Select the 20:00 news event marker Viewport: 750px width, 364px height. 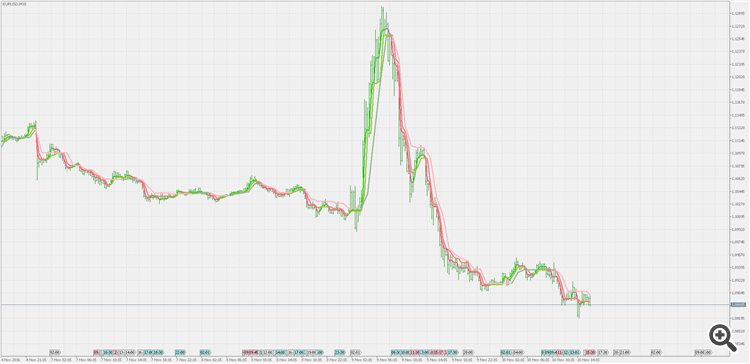(468, 352)
